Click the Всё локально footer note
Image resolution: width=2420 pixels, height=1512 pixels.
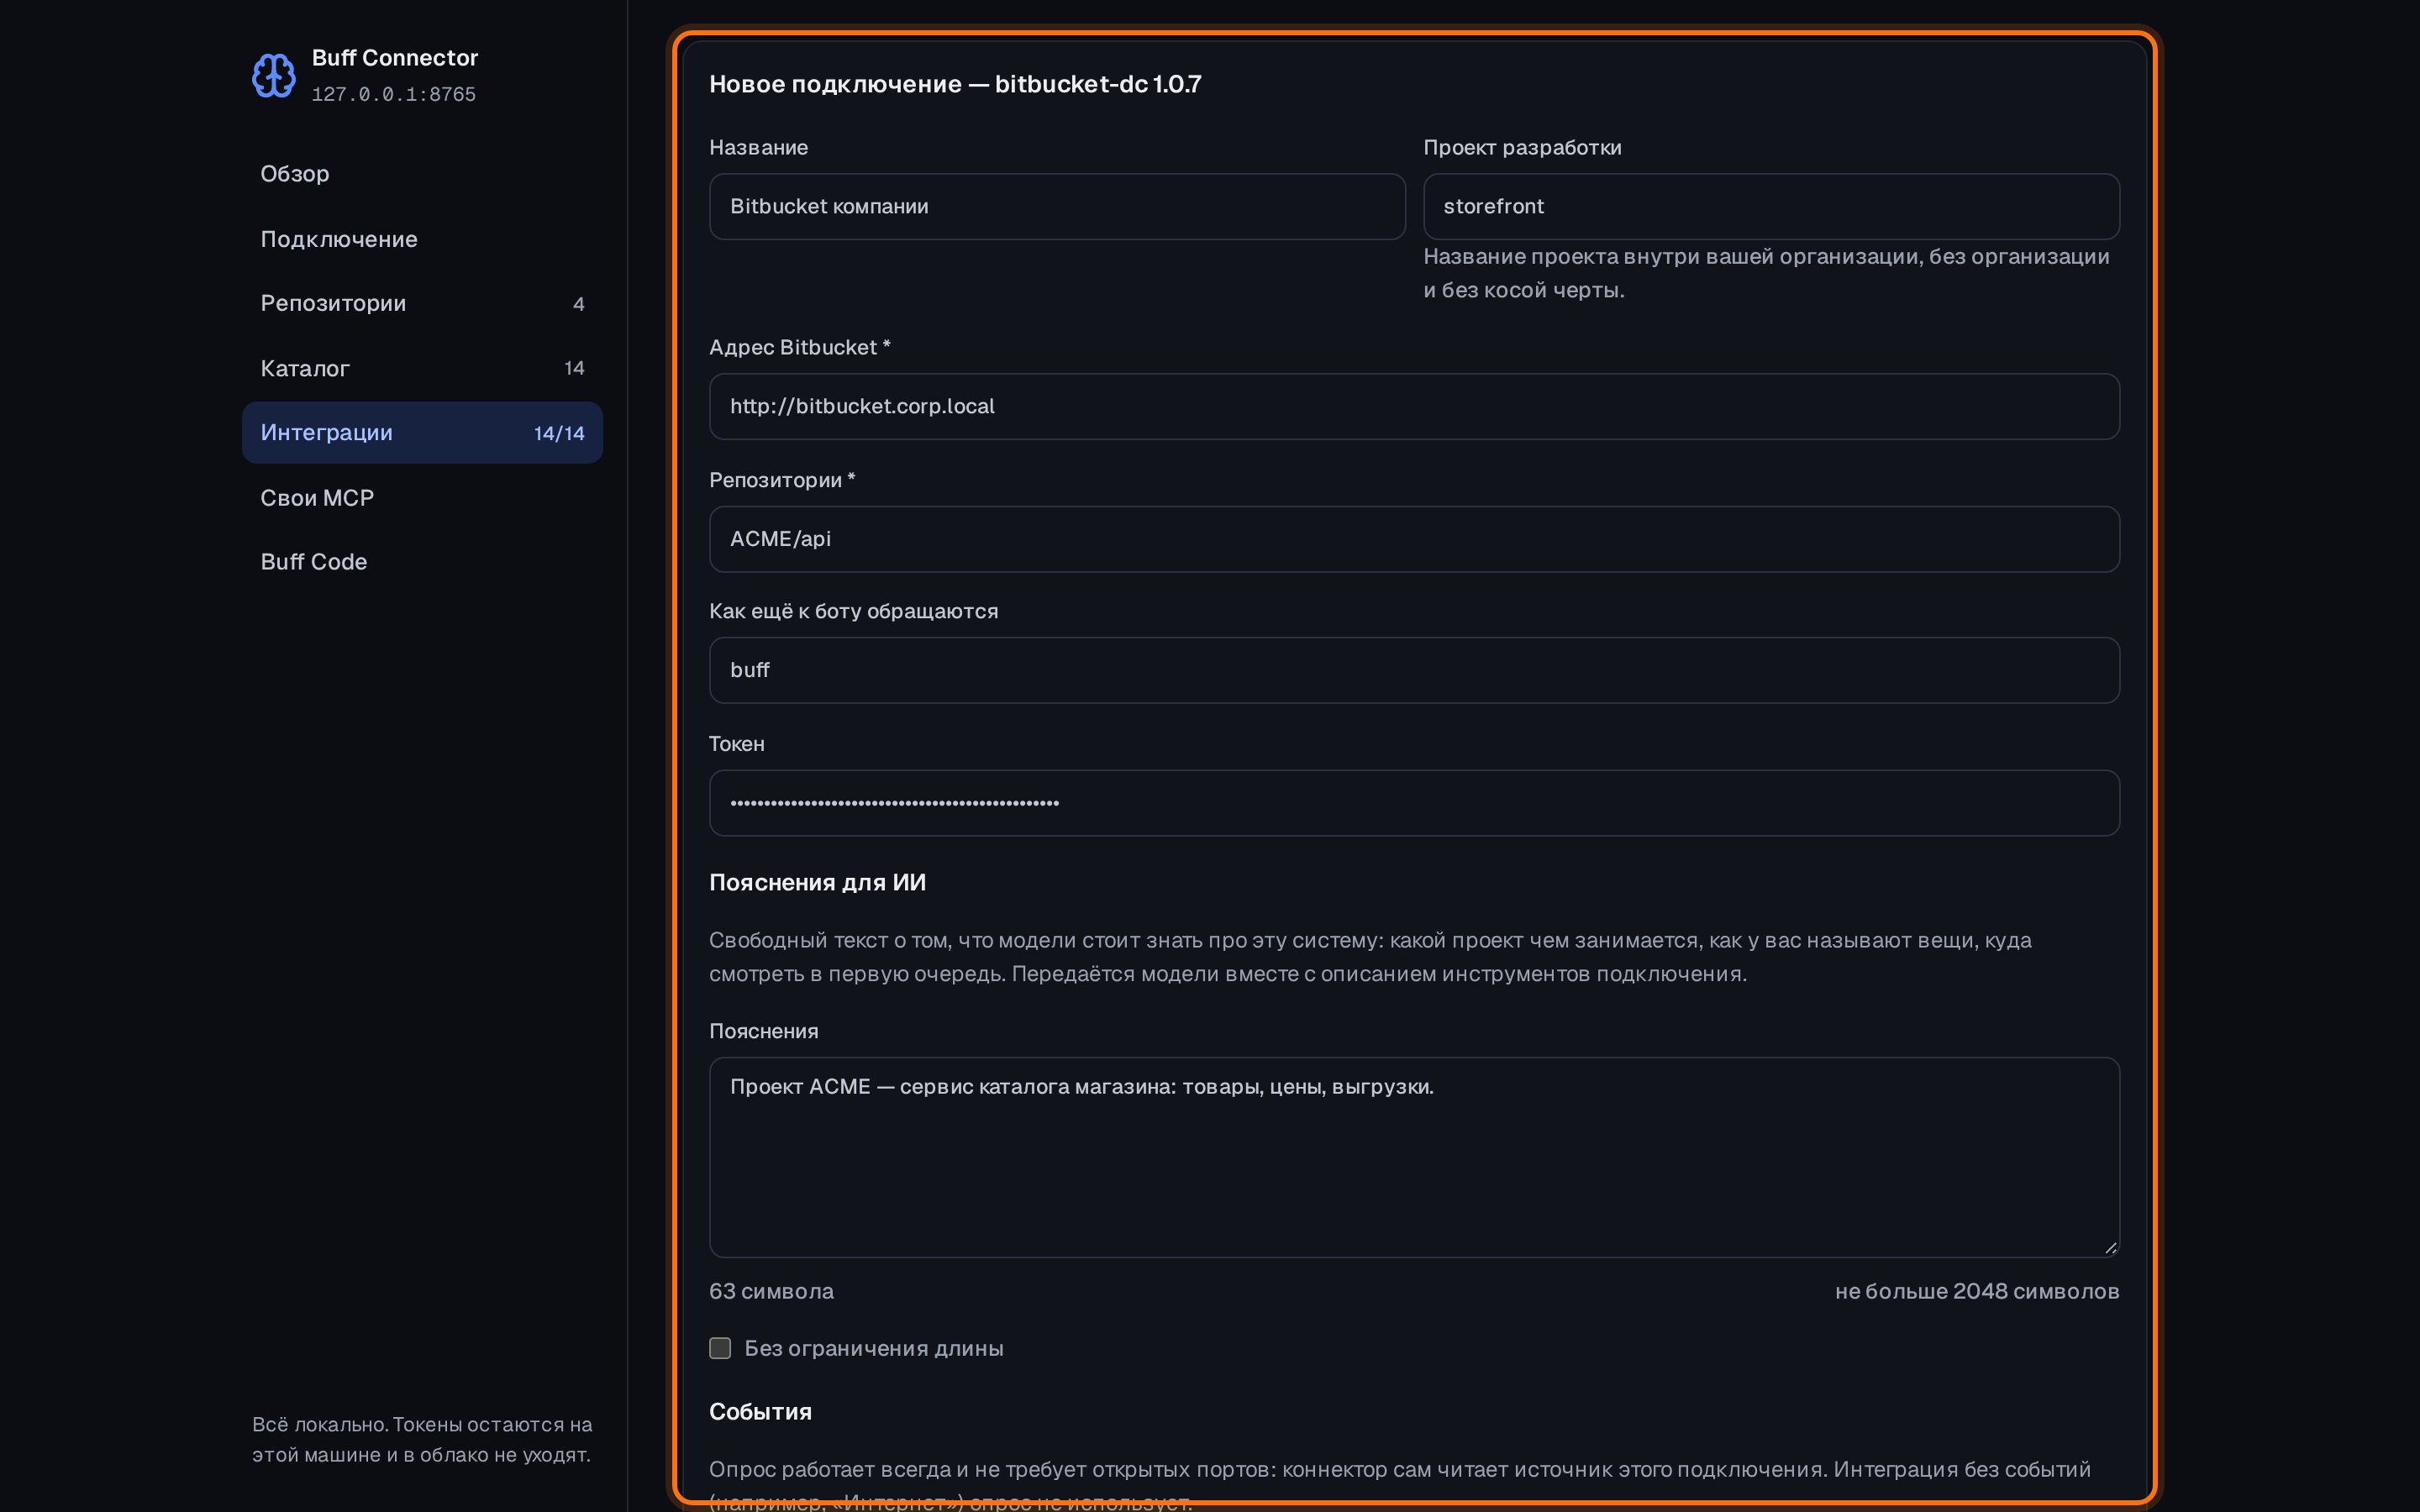click(422, 1439)
